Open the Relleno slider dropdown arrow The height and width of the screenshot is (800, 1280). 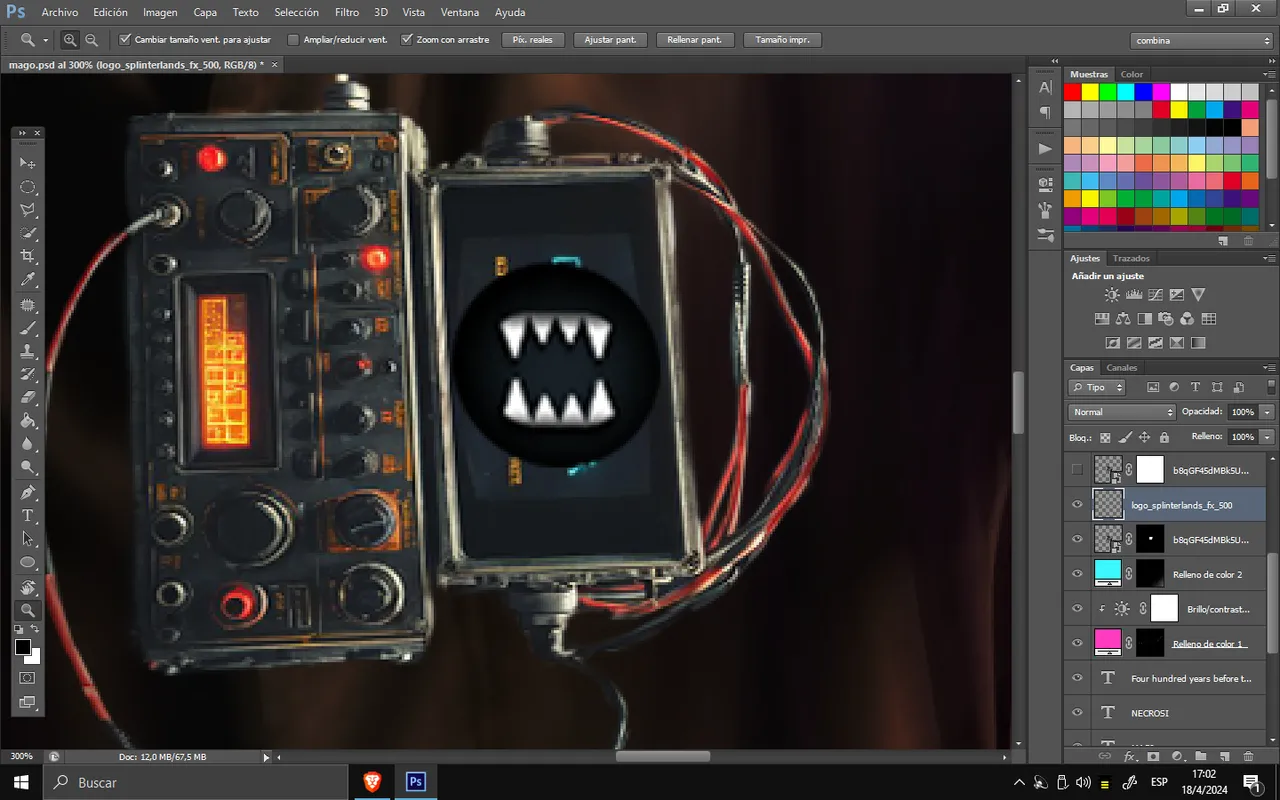pyautogui.click(x=1268, y=437)
